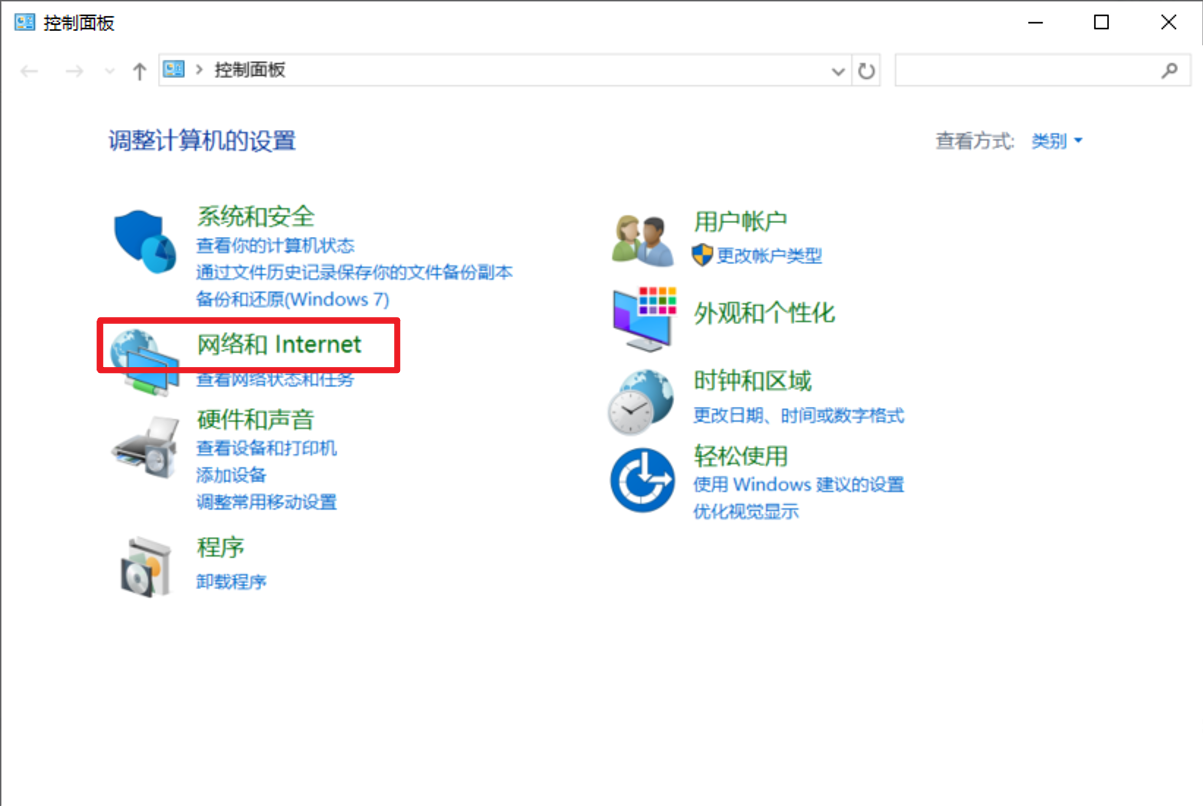
Task: Open 硬件和声音 category heading
Action: [256, 419]
